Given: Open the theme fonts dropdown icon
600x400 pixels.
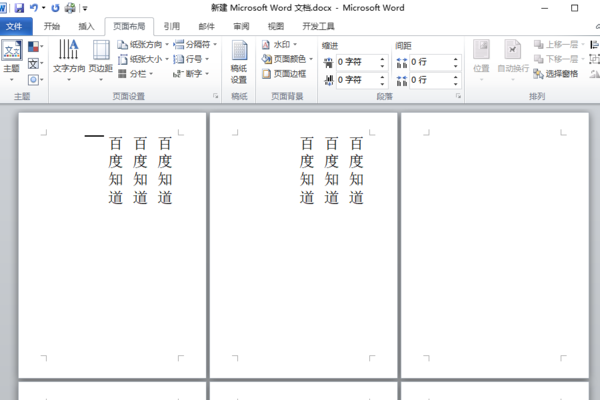Looking at the screenshot, I should tap(36, 63).
